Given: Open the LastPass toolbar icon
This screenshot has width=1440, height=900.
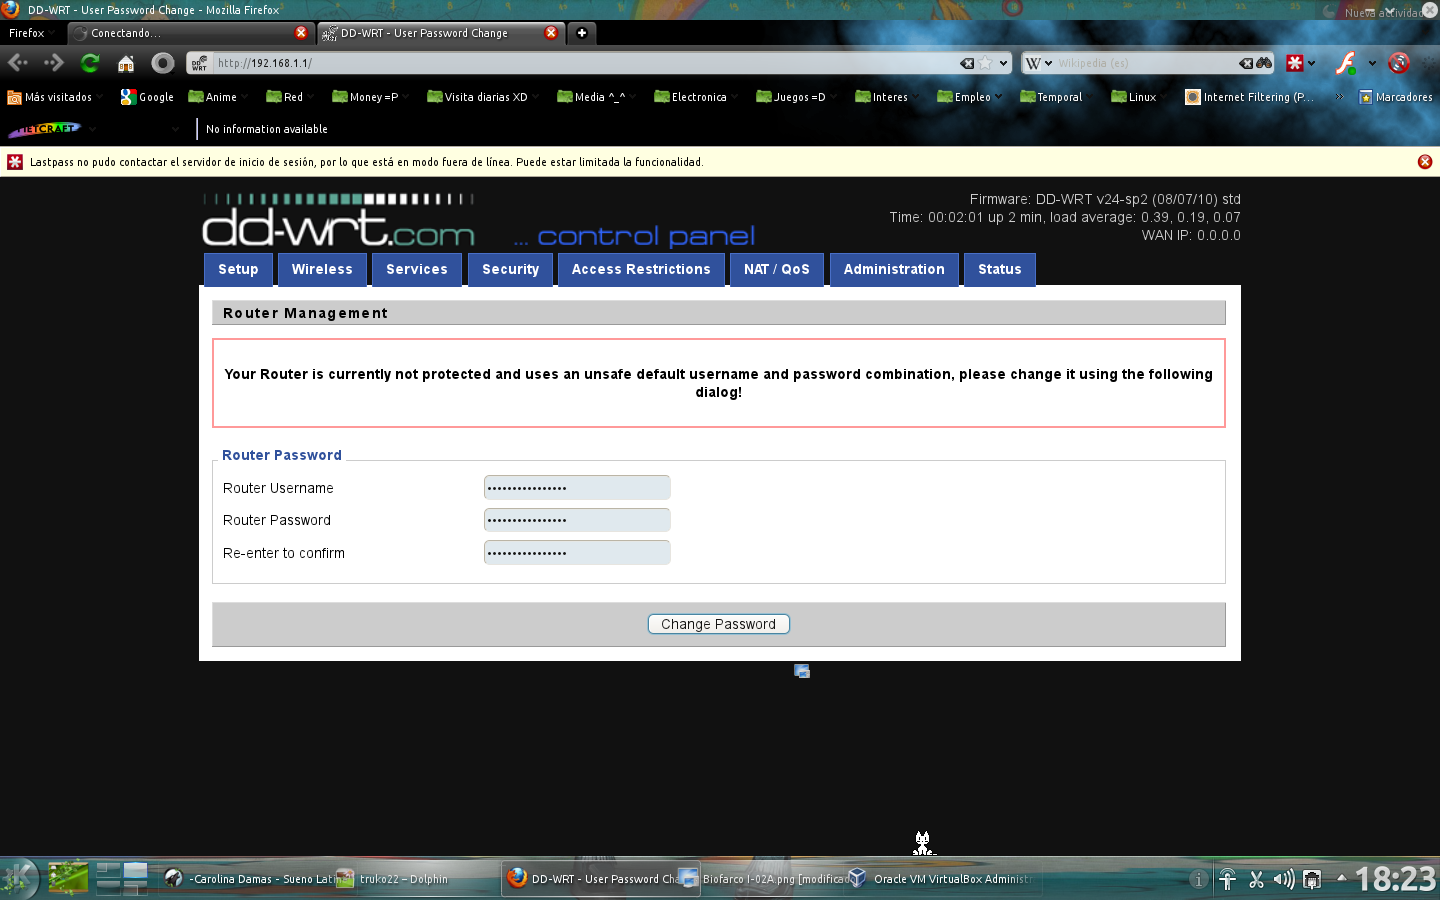Looking at the screenshot, I should click(1296, 62).
